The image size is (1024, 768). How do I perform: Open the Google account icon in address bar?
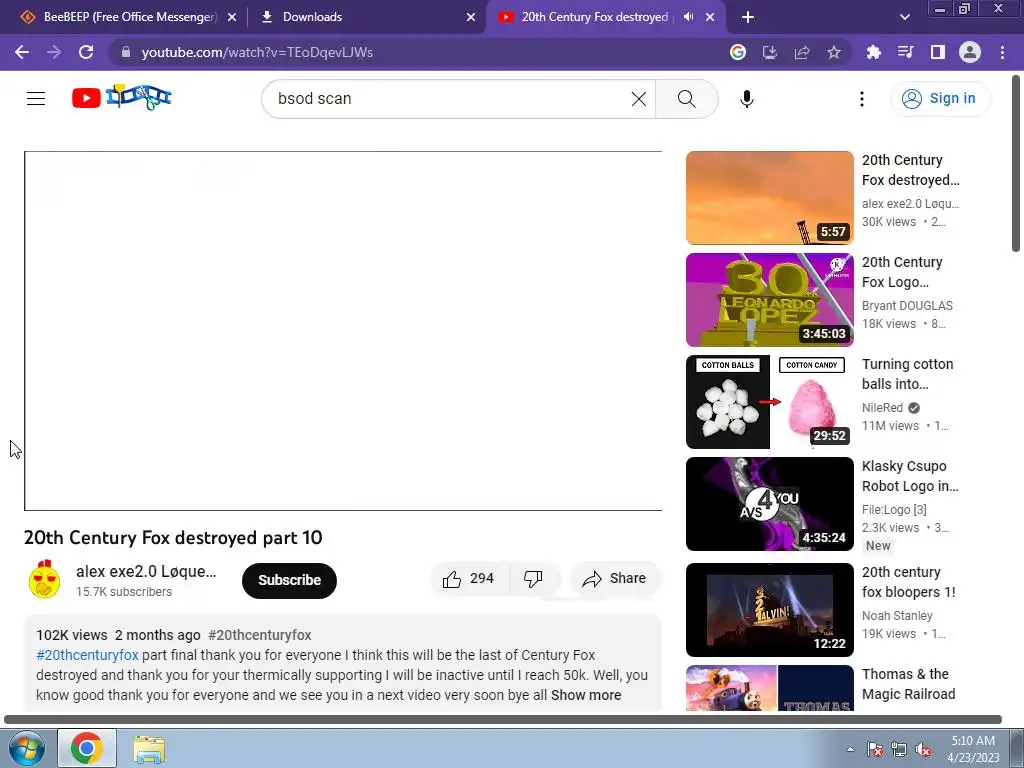[738, 52]
